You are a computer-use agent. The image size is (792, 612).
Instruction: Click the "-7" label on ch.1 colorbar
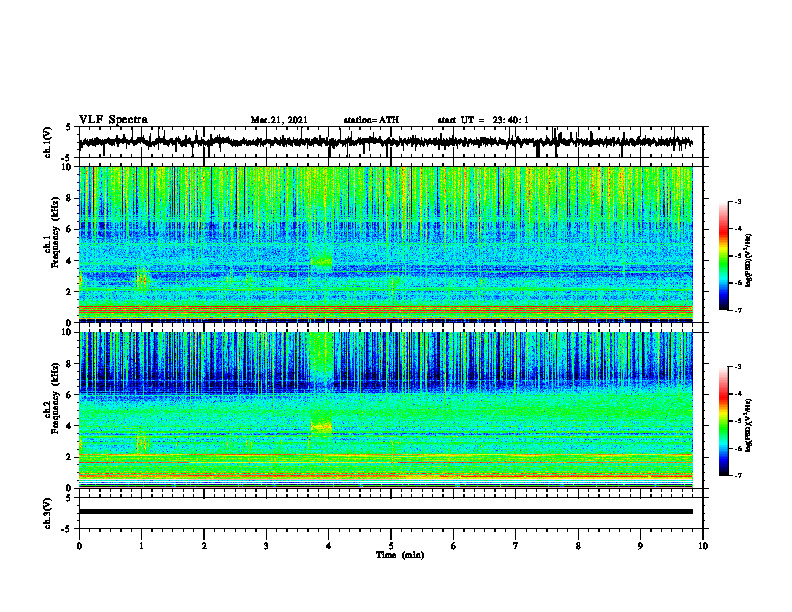[738, 310]
